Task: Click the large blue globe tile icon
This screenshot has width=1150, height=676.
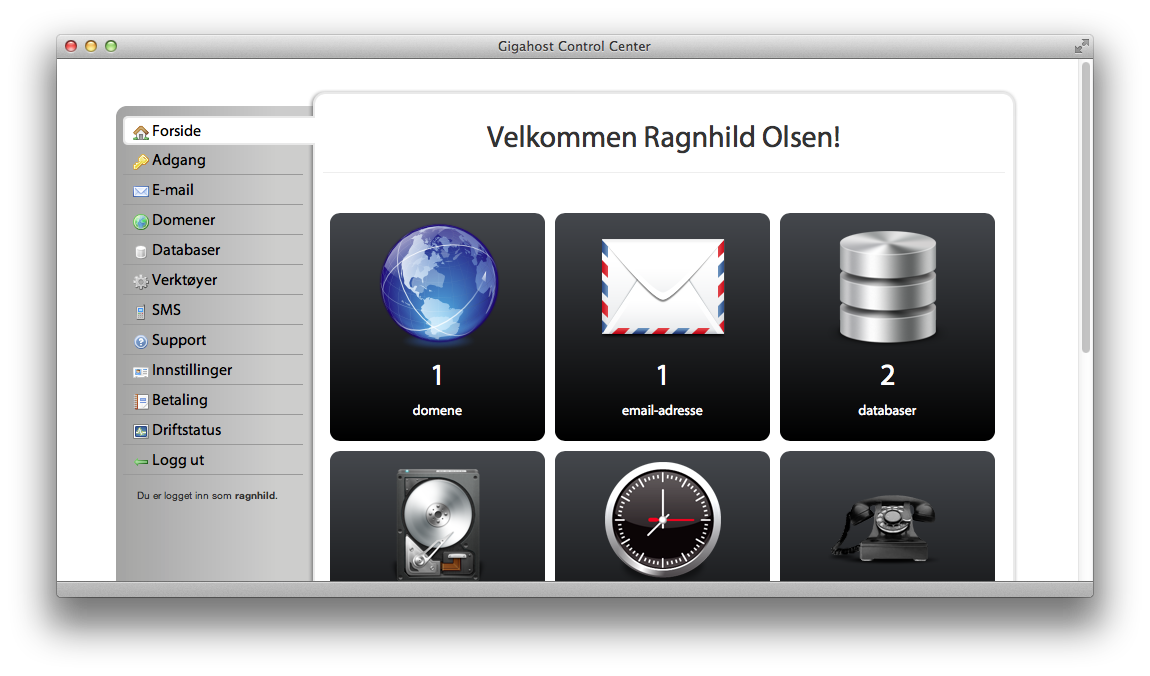Action: point(439,284)
